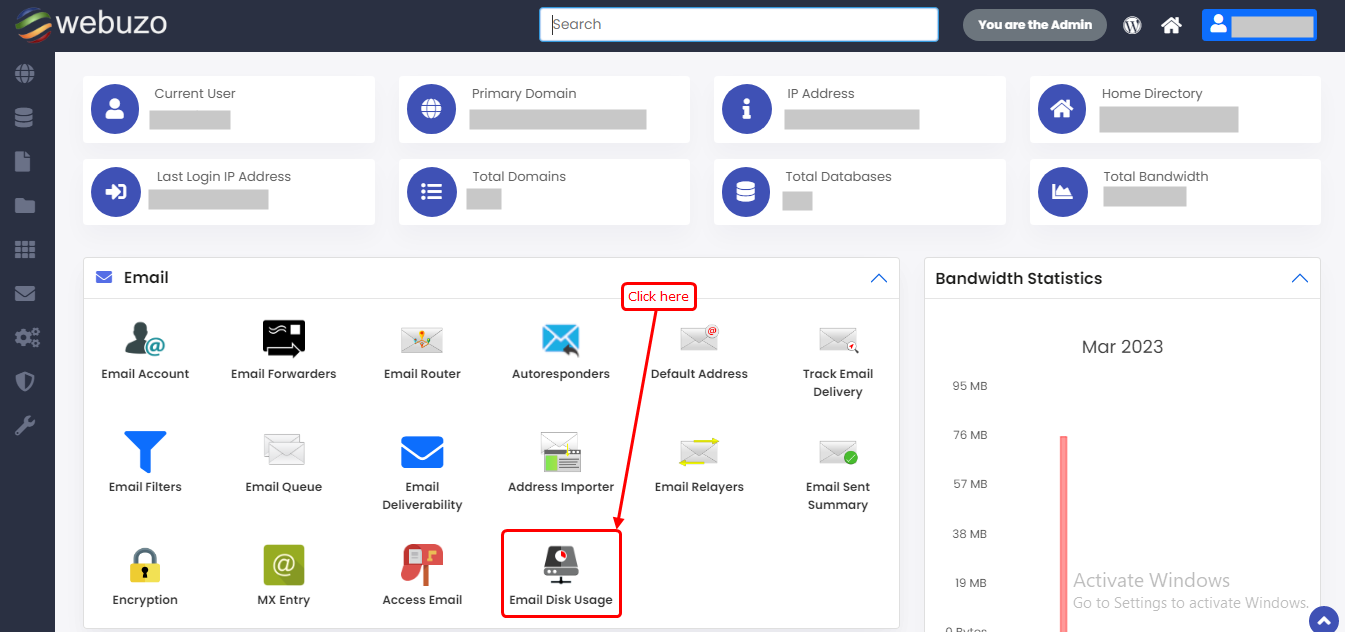The height and width of the screenshot is (632, 1345).
Task: Click the You are the Admin button
Action: point(1034,25)
